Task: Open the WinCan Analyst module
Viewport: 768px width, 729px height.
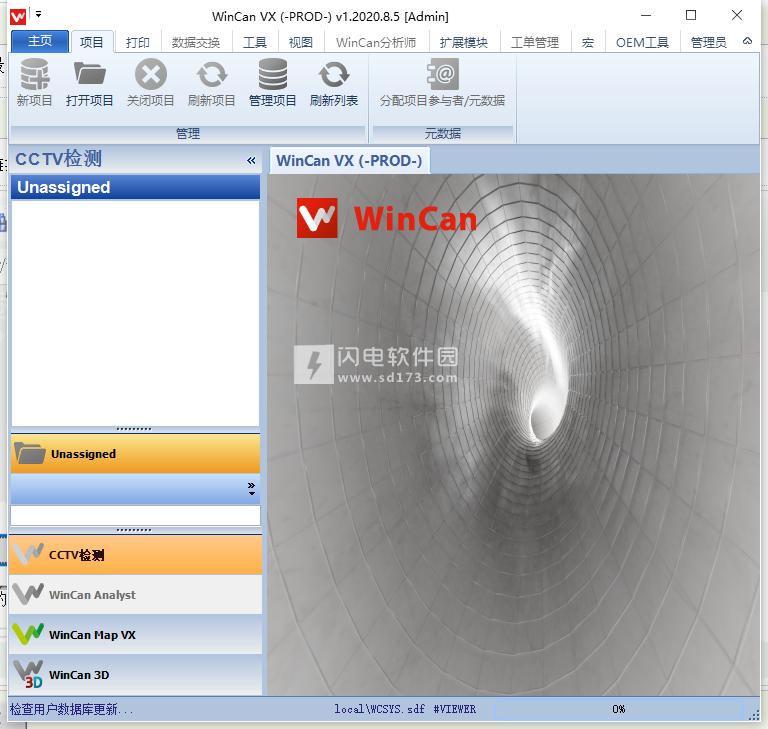Action: (136, 594)
